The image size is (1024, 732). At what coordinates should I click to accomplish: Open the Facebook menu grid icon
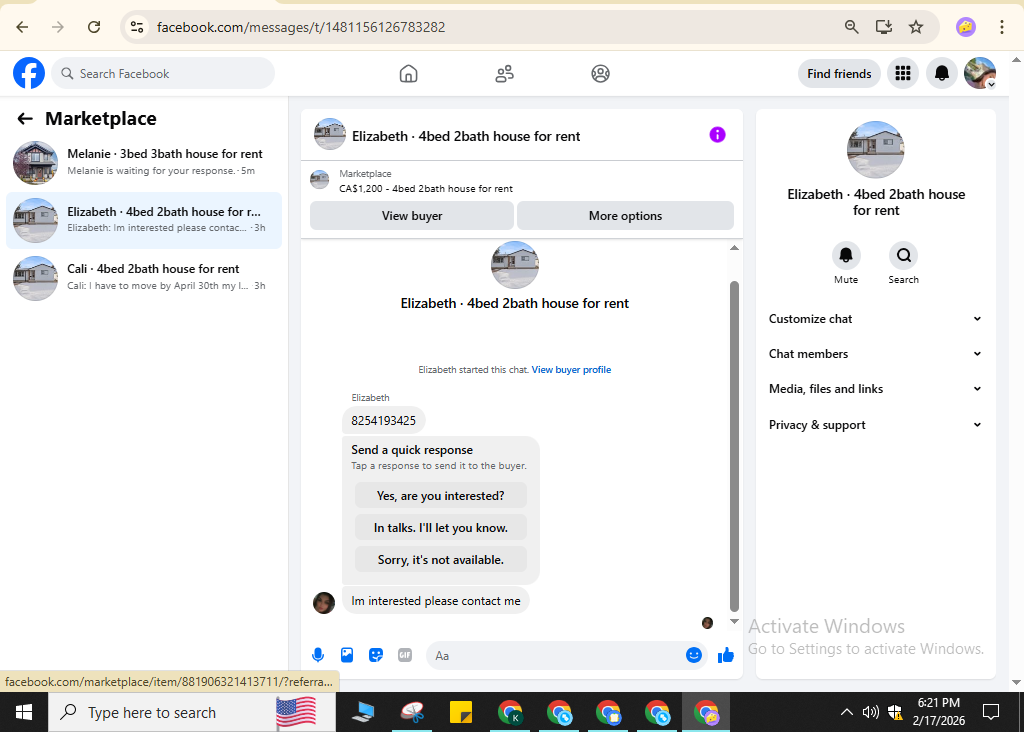click(903, 73)
